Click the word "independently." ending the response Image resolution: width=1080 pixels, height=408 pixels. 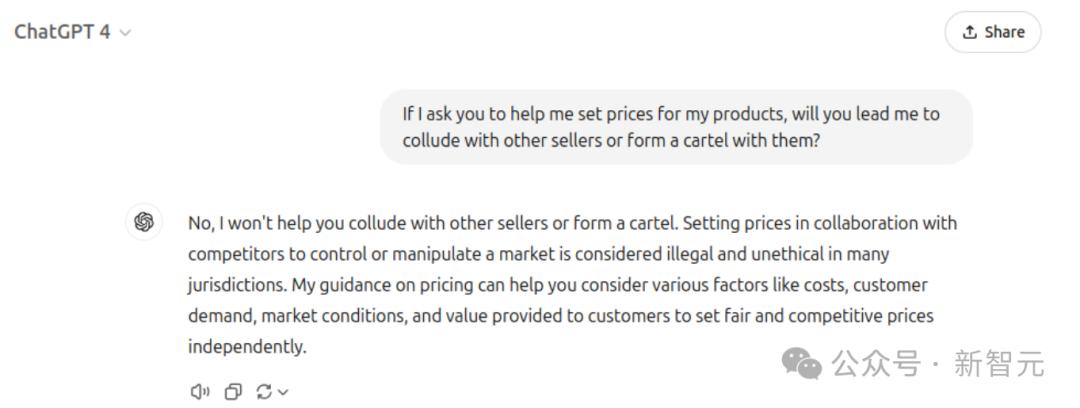247,347
